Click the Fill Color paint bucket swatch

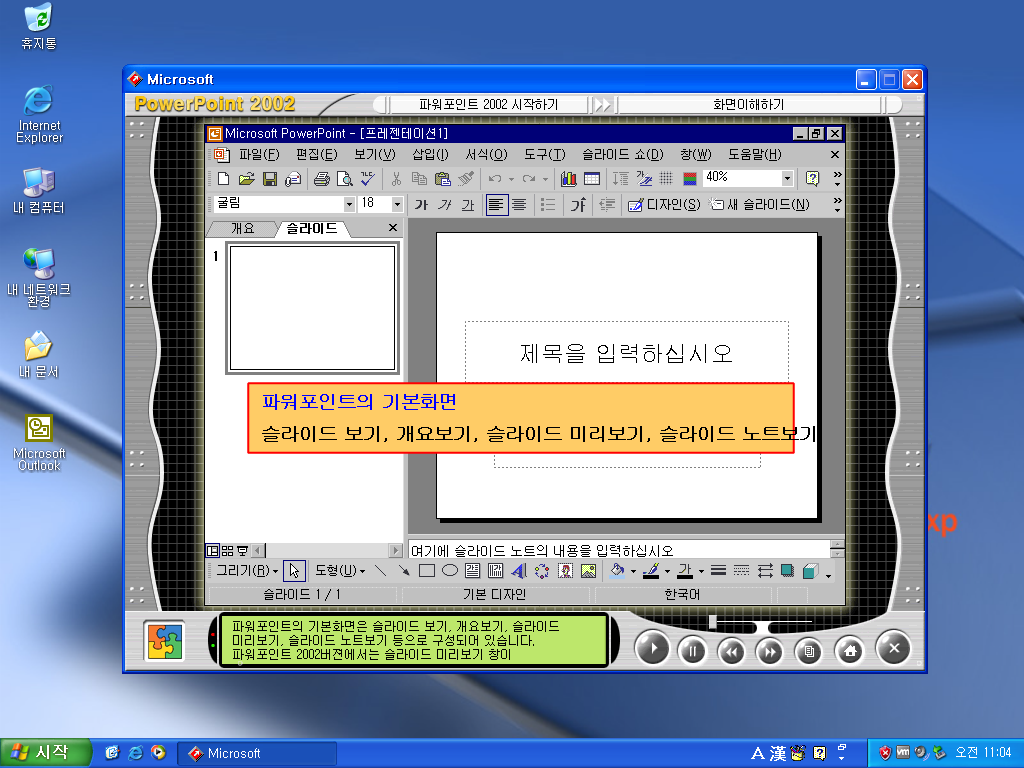pyautogui.click(x=617, y=571)
